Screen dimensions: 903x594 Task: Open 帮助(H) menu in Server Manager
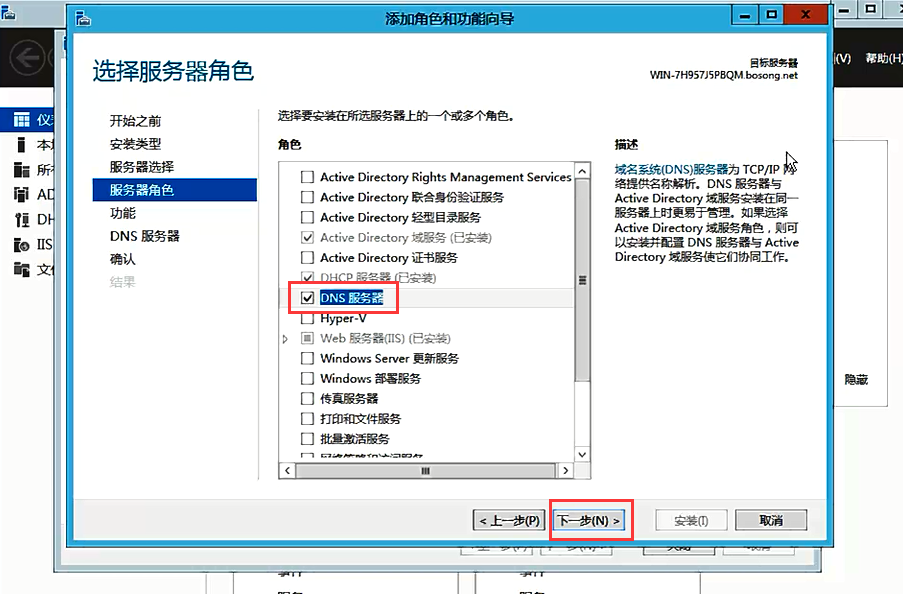pos(883,58)
